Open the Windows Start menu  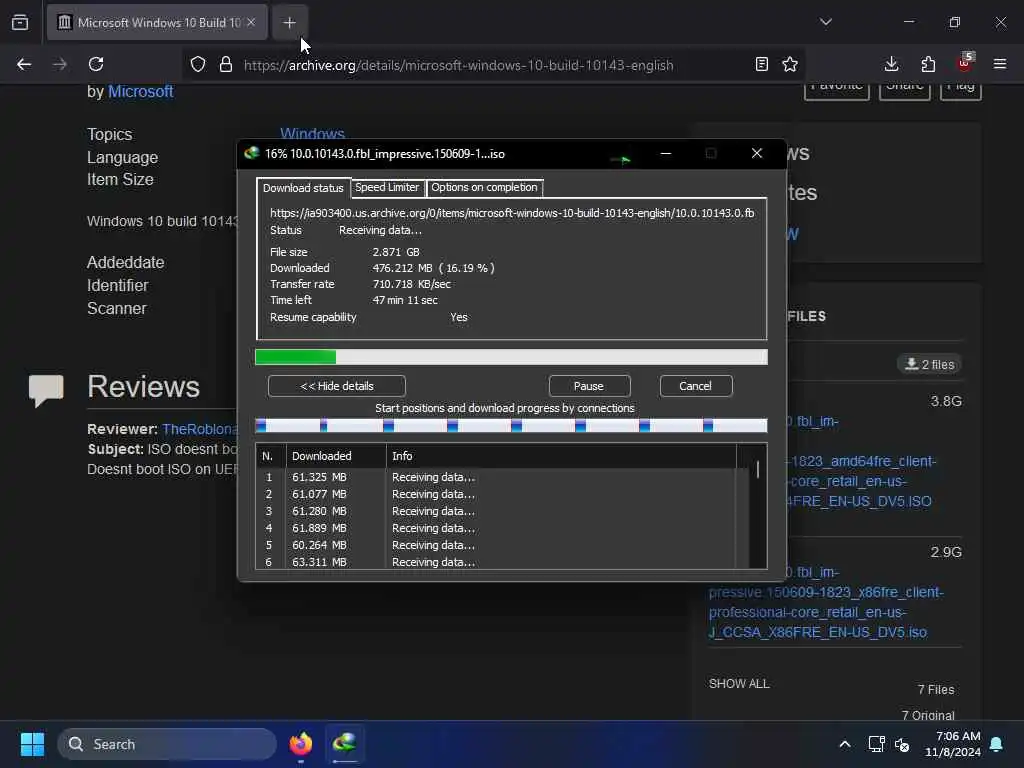32,744
